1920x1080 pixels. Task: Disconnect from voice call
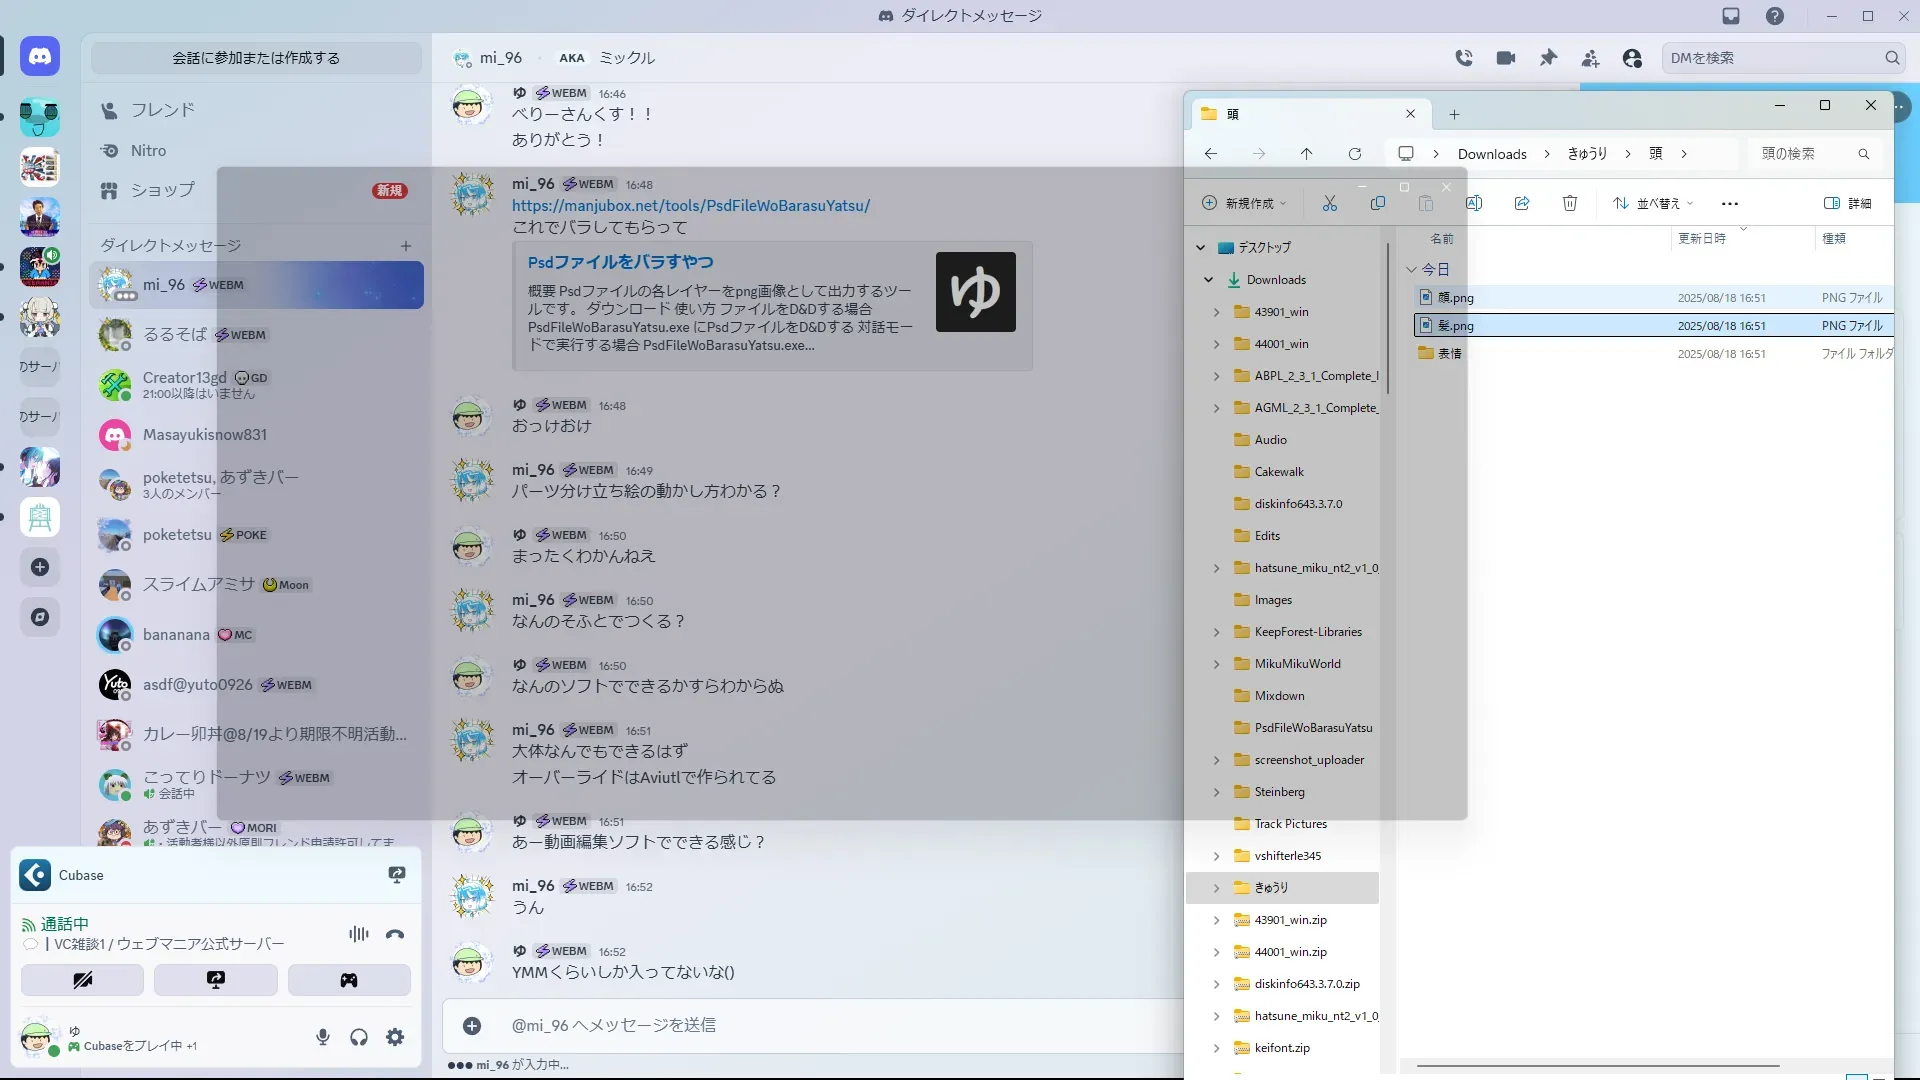pos(395,934)
